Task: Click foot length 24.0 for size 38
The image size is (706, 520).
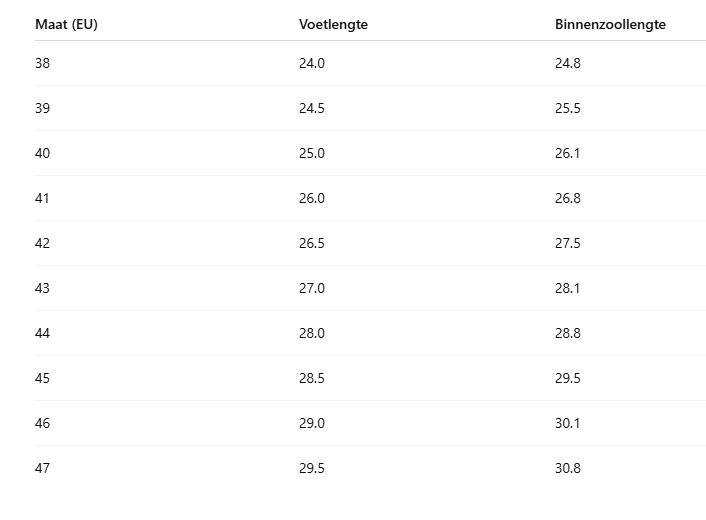Action: [312, 63]
